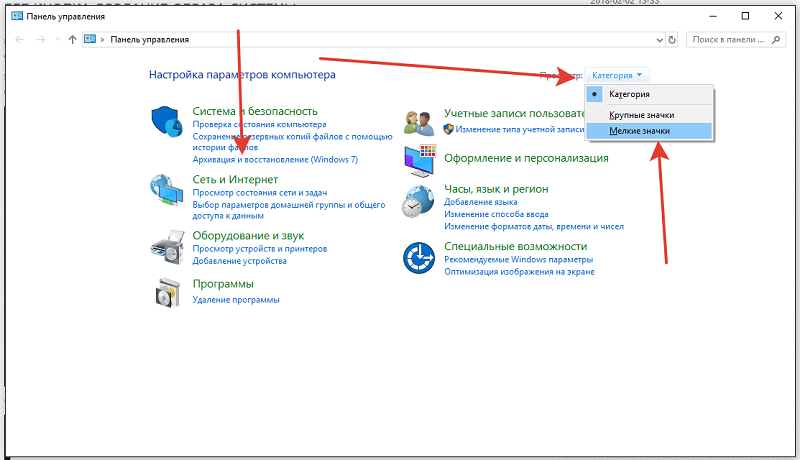The image size is (800, 460).
Task: Maximize the Control Panel window
Action: click(745, 16)
